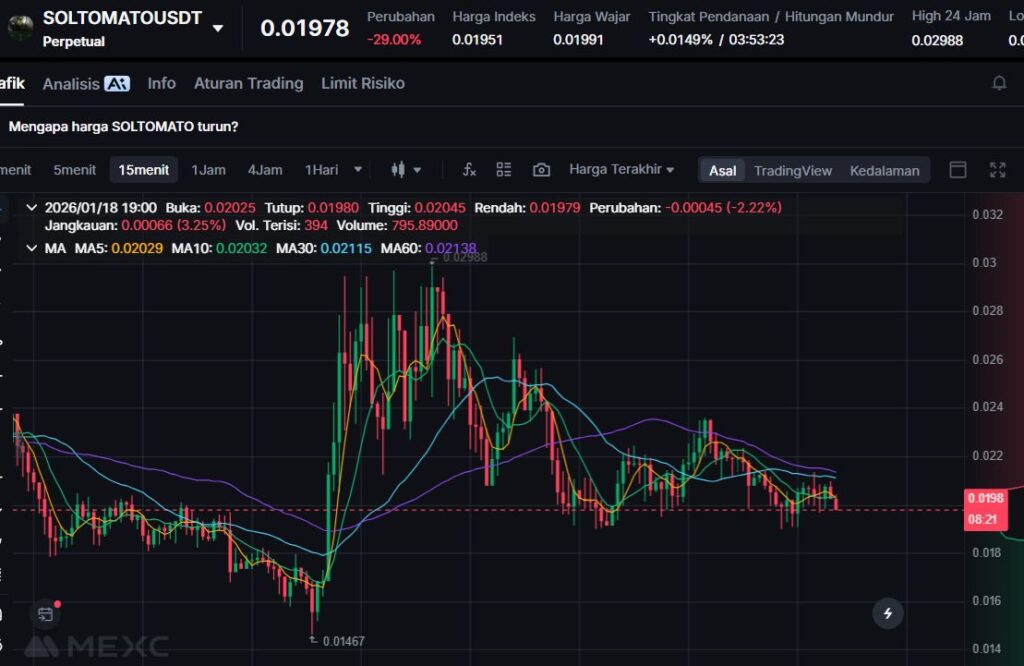
Task: Open the candlestick chart type dropdown
Action: [405, 170]
